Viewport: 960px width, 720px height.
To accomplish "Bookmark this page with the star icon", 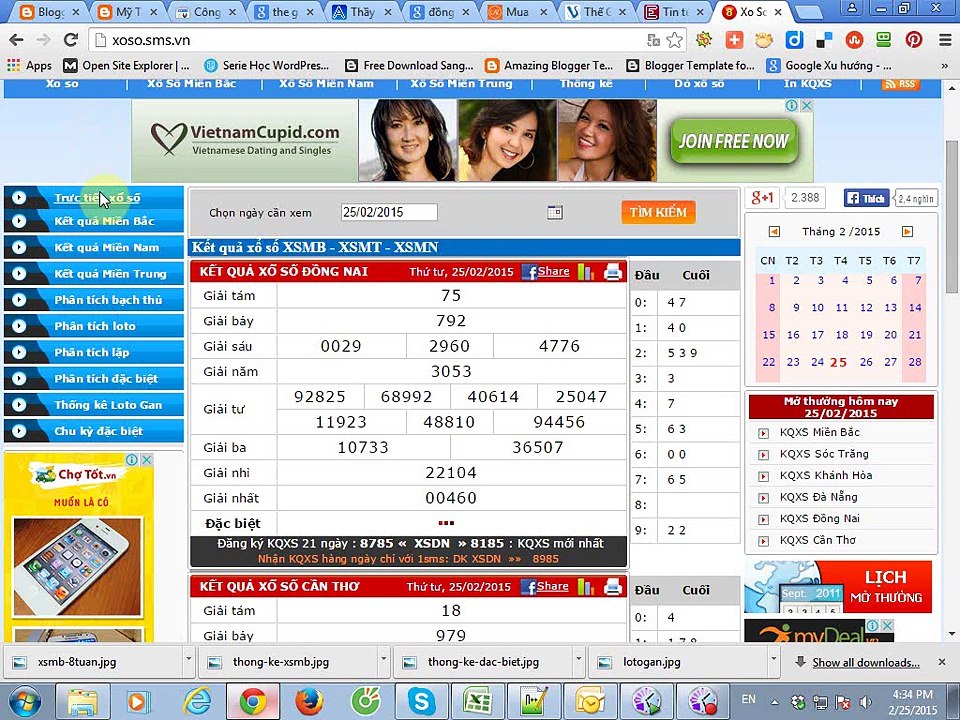I will [674, 40].
